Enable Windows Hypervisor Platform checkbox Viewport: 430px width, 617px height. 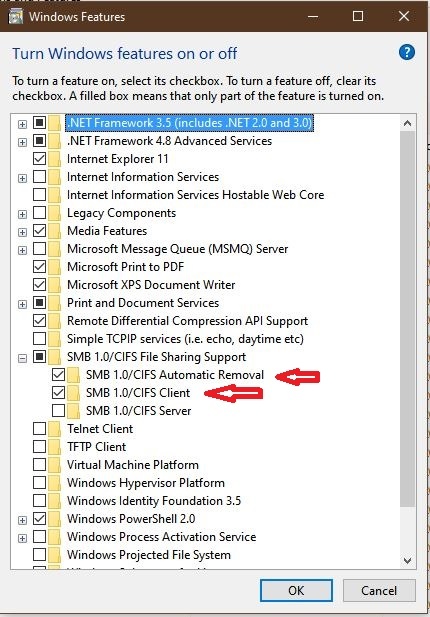pos(39,482)
